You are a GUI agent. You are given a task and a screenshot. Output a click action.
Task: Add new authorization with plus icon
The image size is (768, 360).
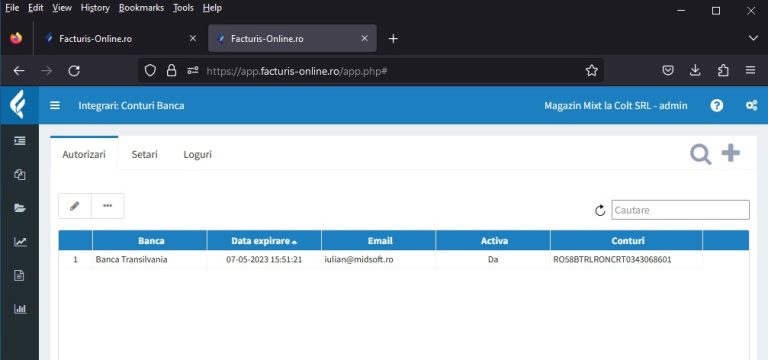[731, 153]
